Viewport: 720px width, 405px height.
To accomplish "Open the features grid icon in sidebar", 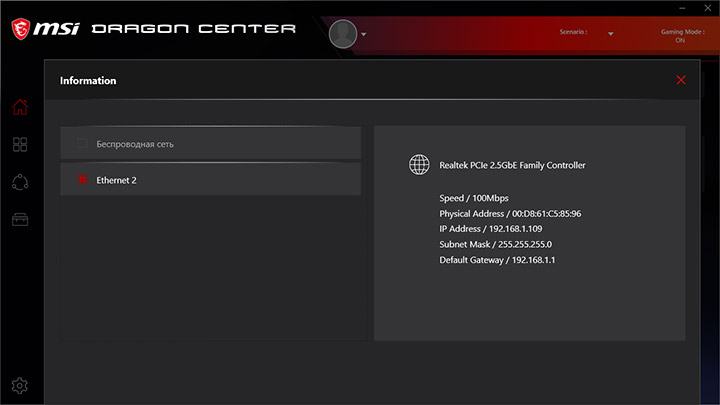I will 20,145.
